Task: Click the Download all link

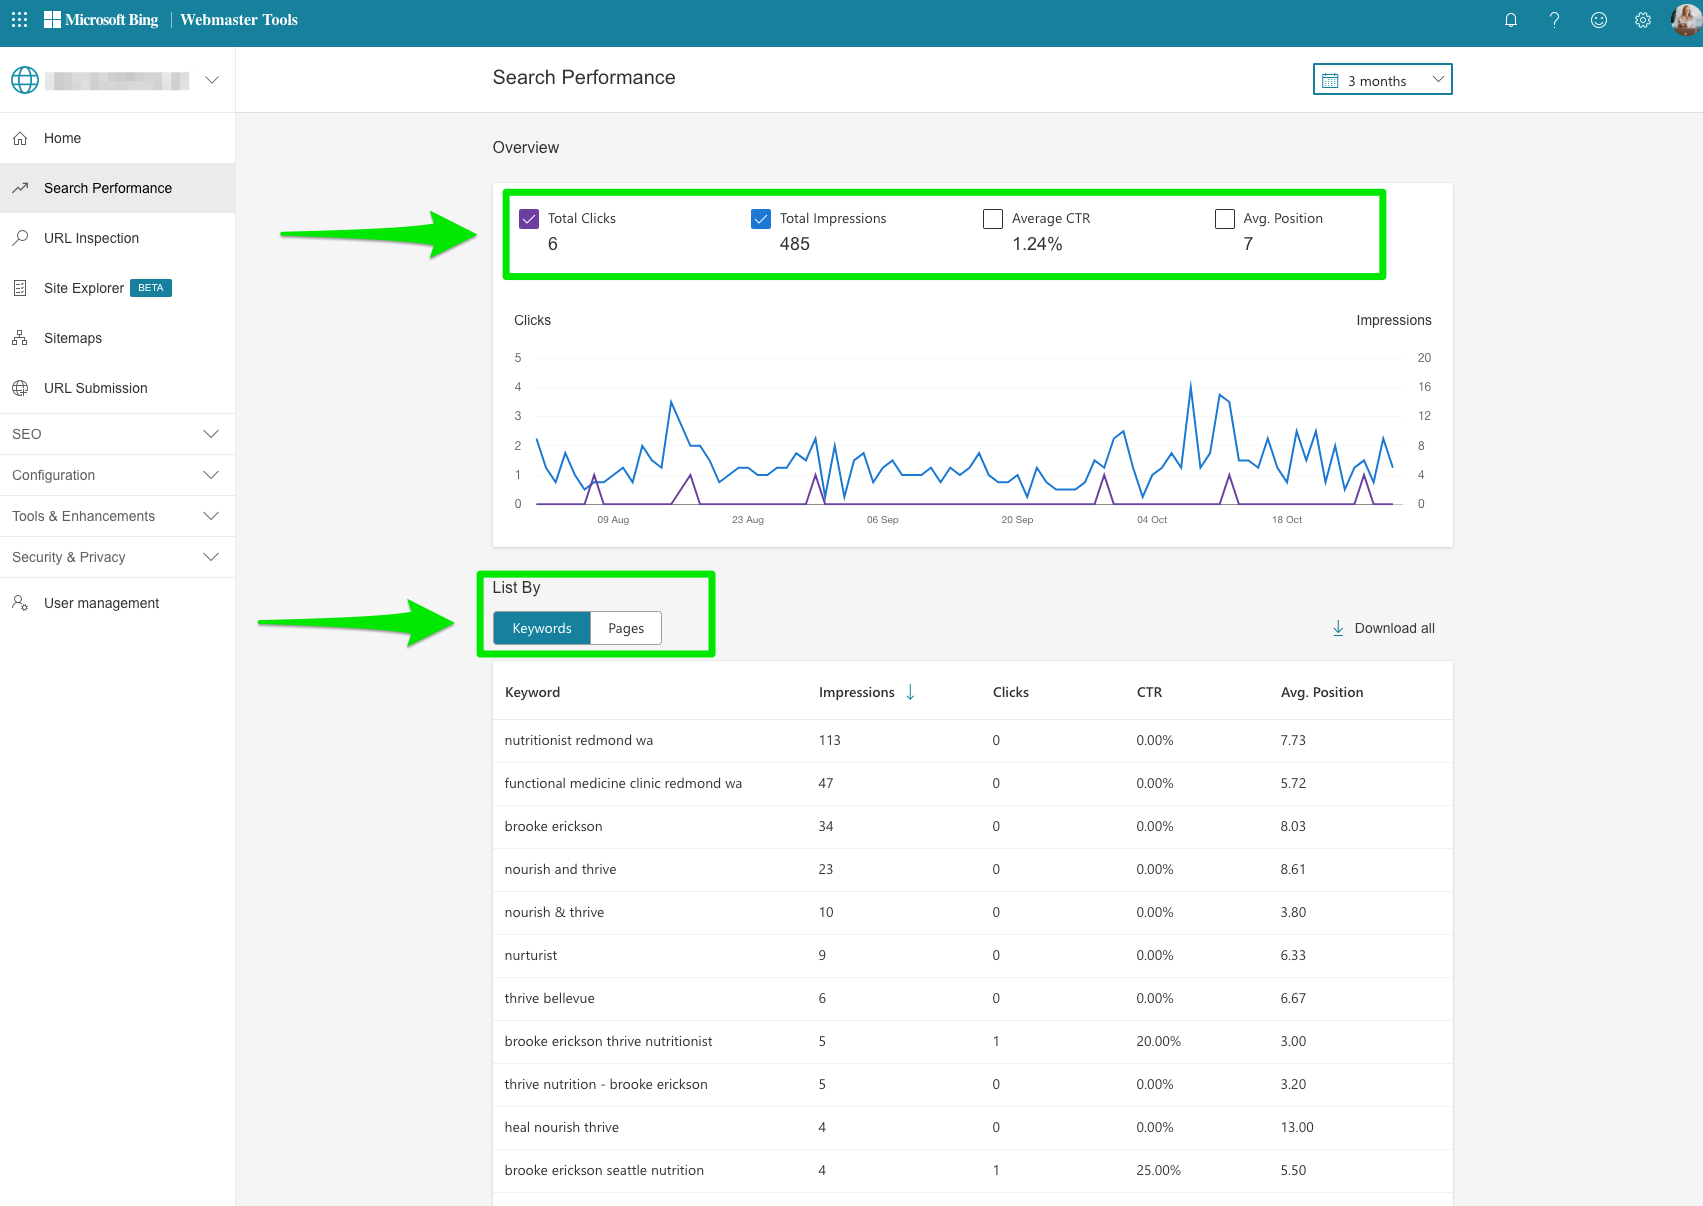Action: tap(1383, 628)
